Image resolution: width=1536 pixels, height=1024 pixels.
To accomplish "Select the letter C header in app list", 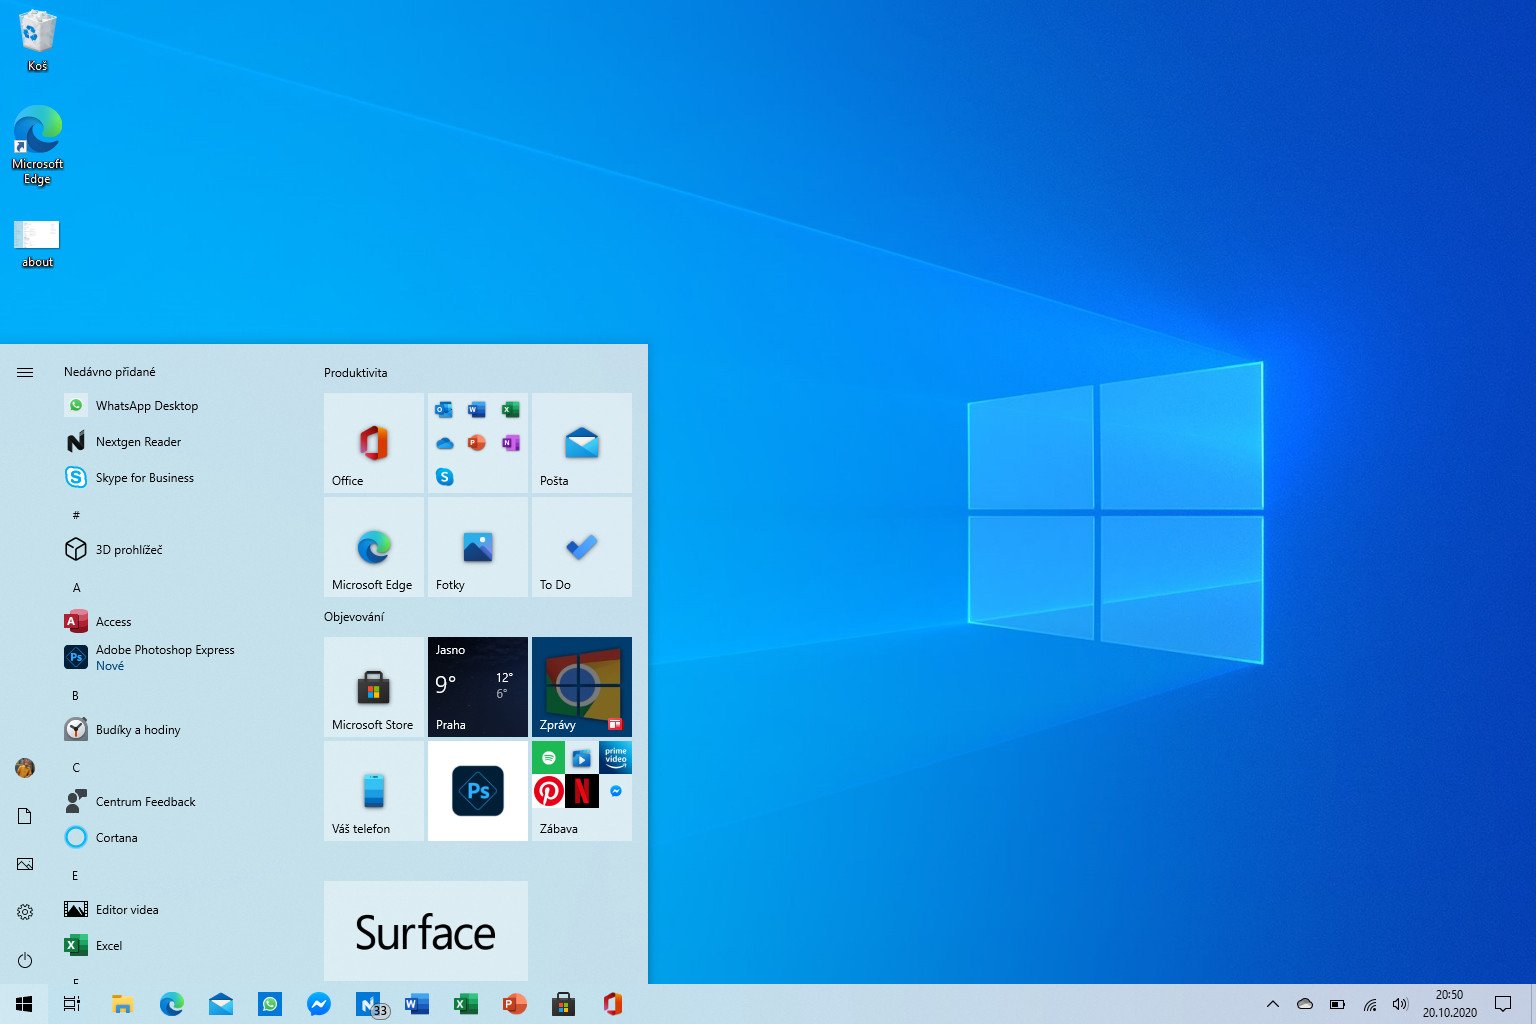I will (76, 768).
